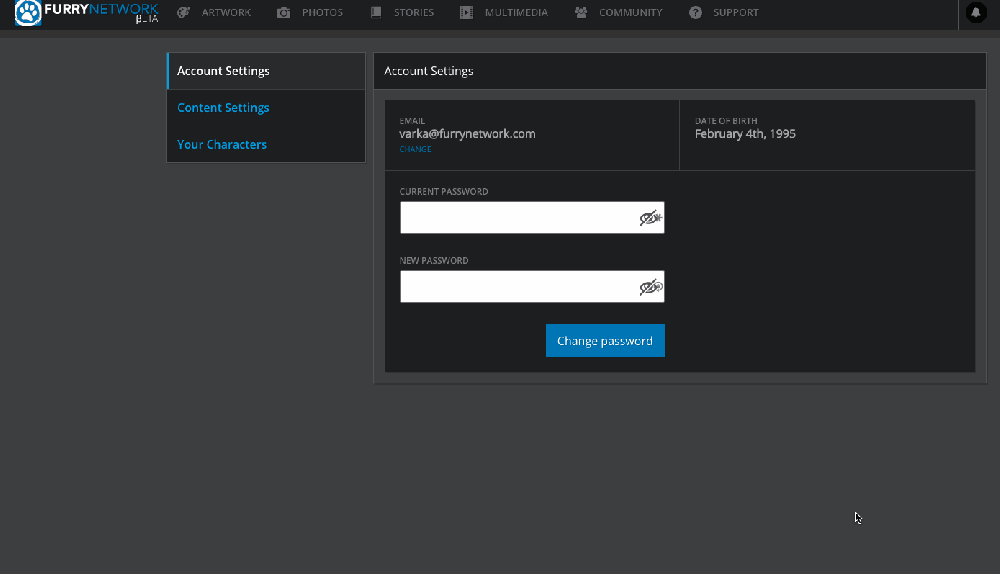Screen dimensions: 1000x574
Task: Click the Stories book icon
Action: click(x=376, y=13)
